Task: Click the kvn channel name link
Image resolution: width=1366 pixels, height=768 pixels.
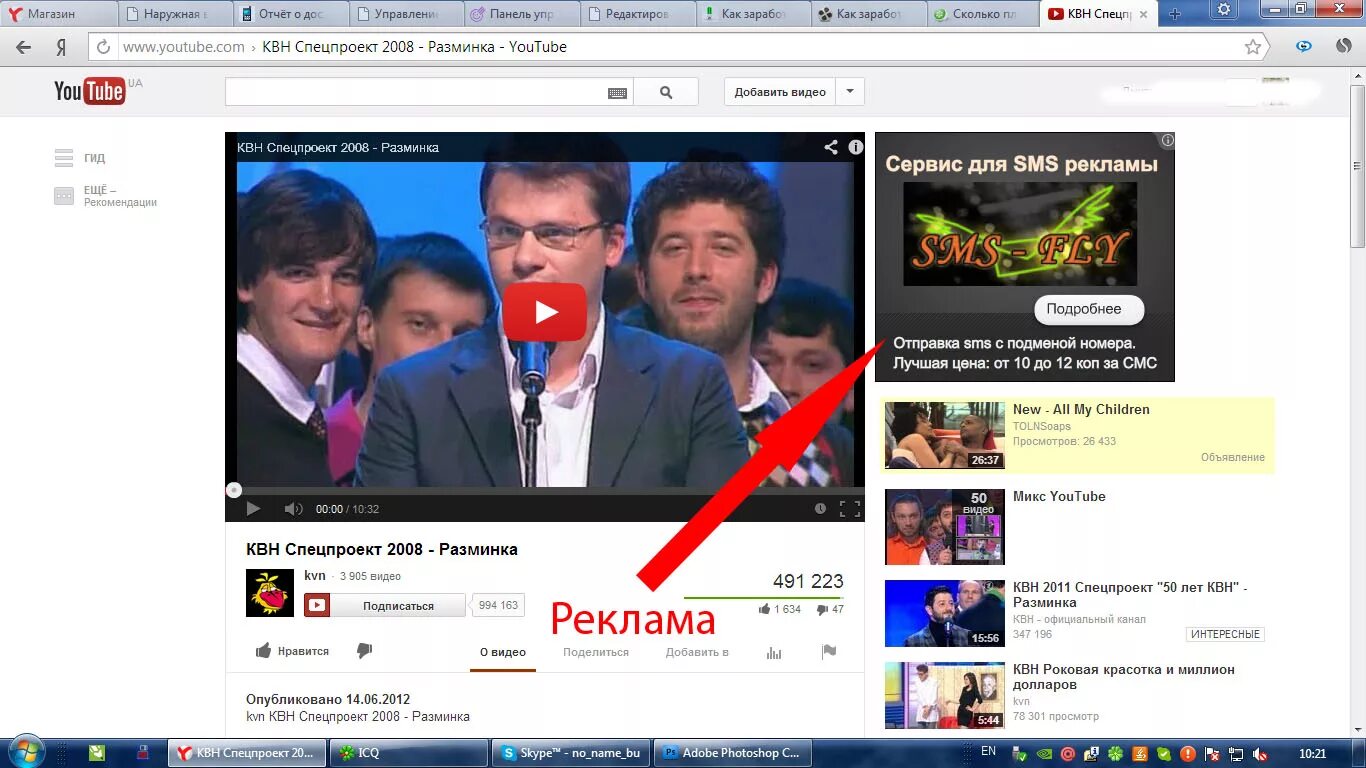Action: 315,575
